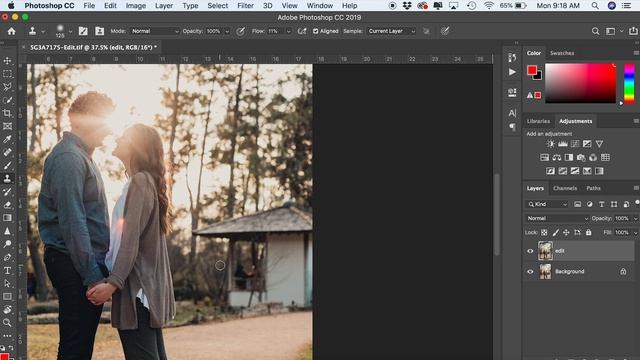This screenshot has height=360, width=640.
Task: Open the Flow dropdown arrow
Action: (288, 31)
